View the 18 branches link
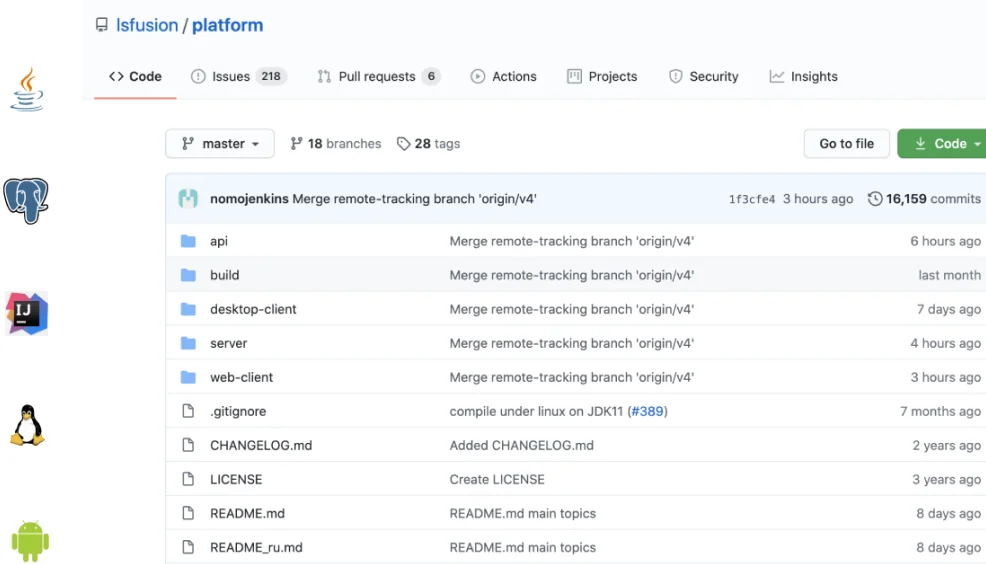 point(336,143)
